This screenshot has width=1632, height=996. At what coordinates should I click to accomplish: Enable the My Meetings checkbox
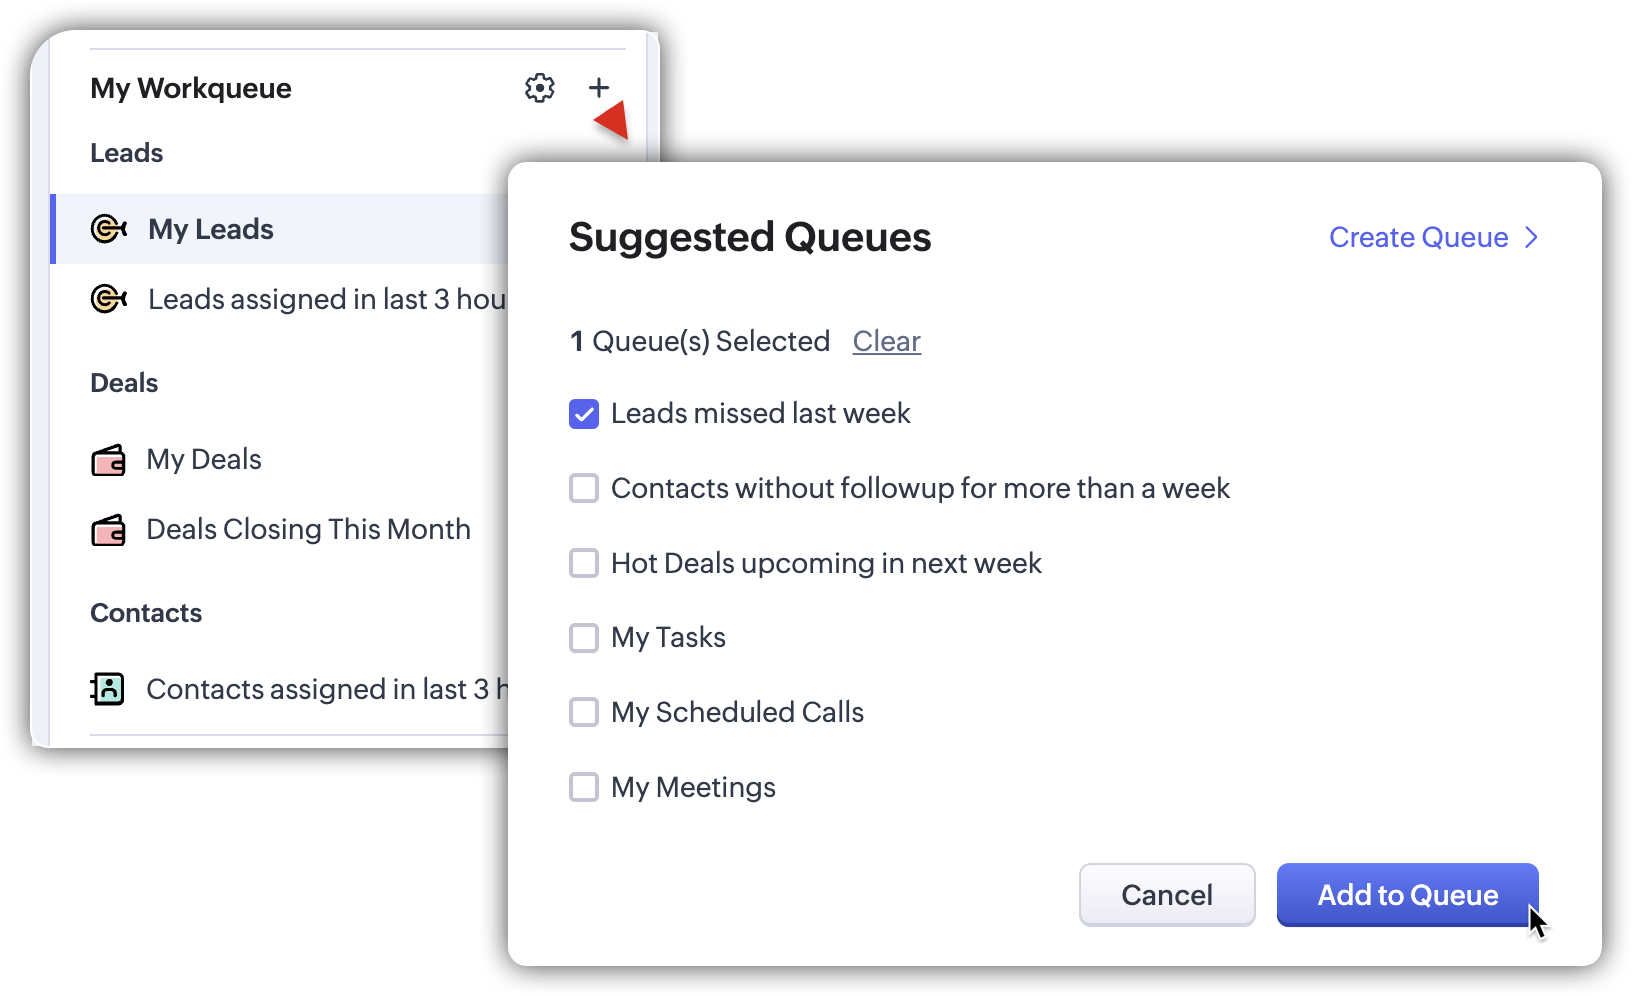(584, 787)
